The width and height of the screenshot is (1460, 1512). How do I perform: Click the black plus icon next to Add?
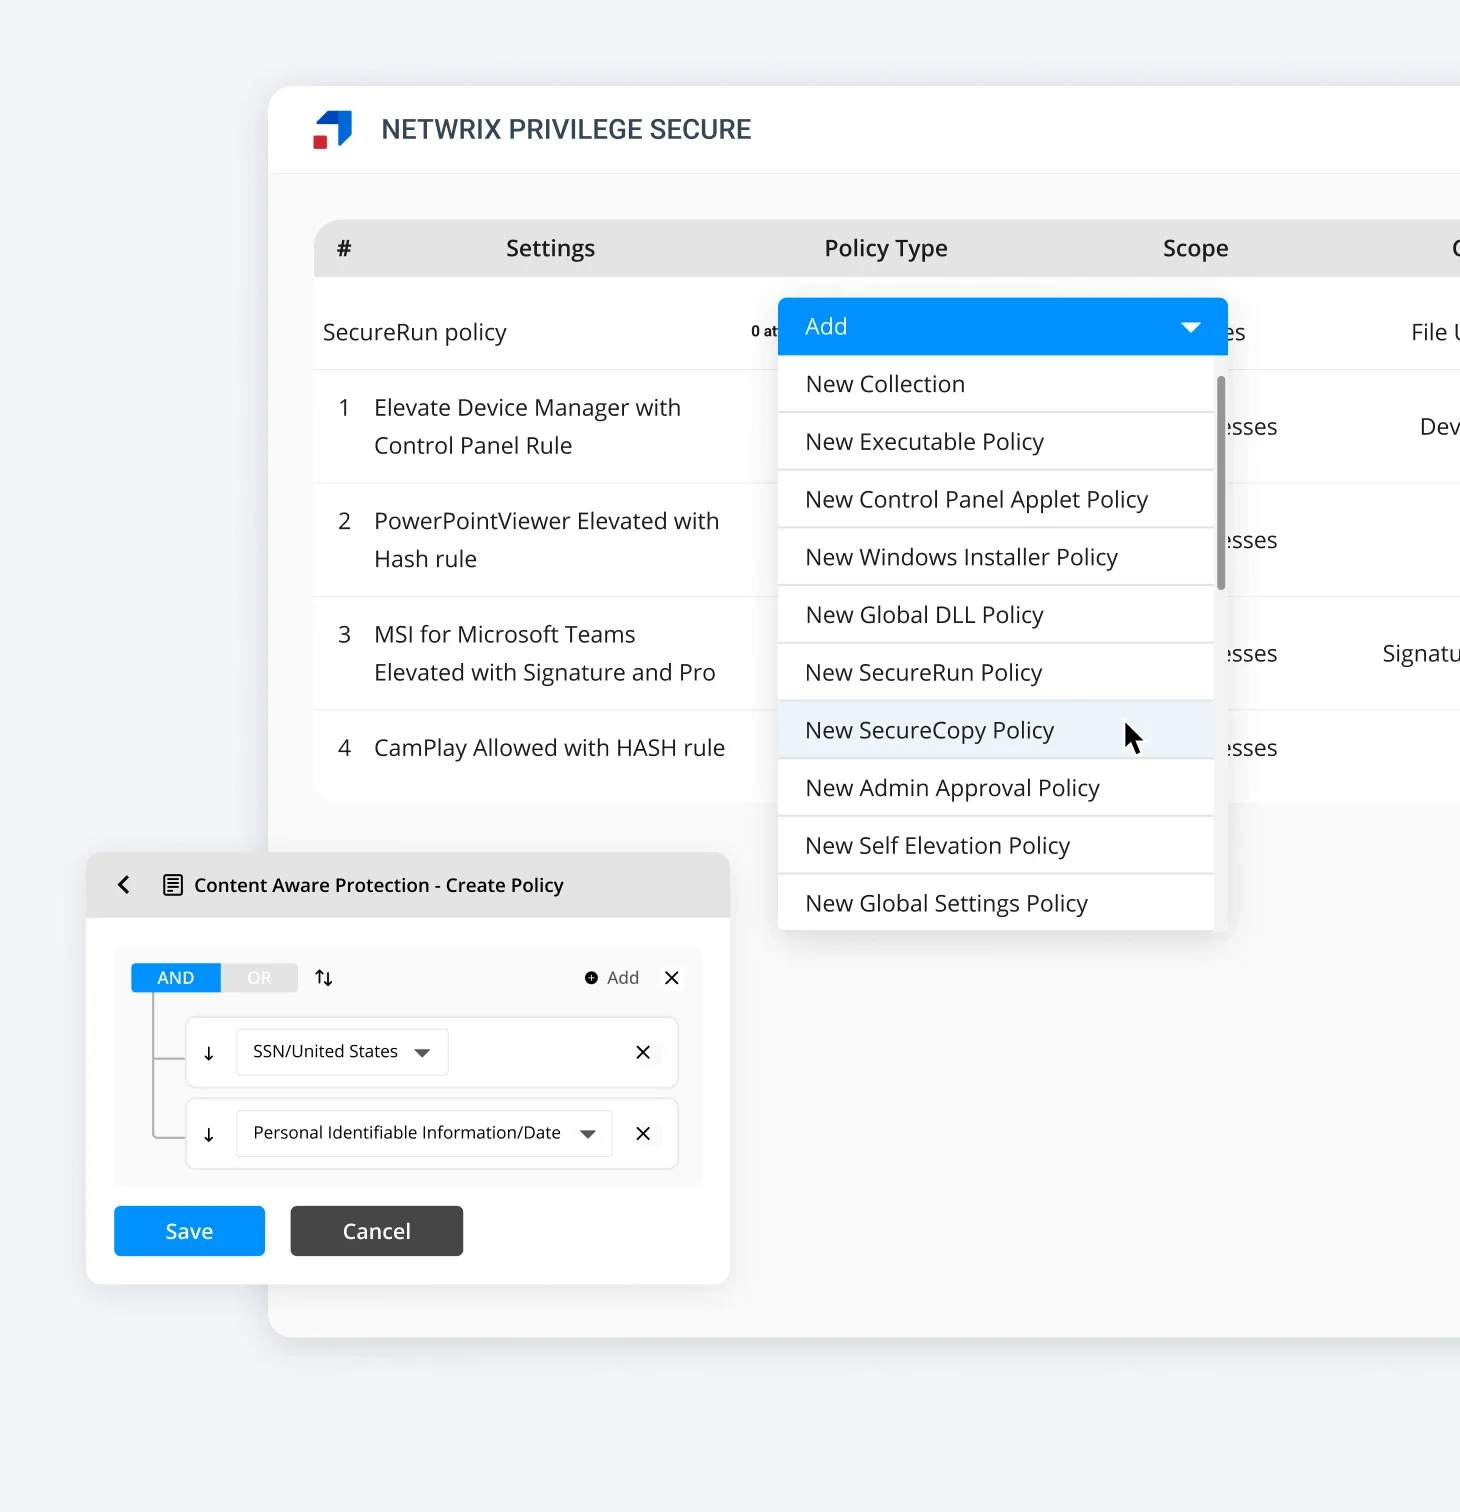pyautogui.click(x=591, y=978)
